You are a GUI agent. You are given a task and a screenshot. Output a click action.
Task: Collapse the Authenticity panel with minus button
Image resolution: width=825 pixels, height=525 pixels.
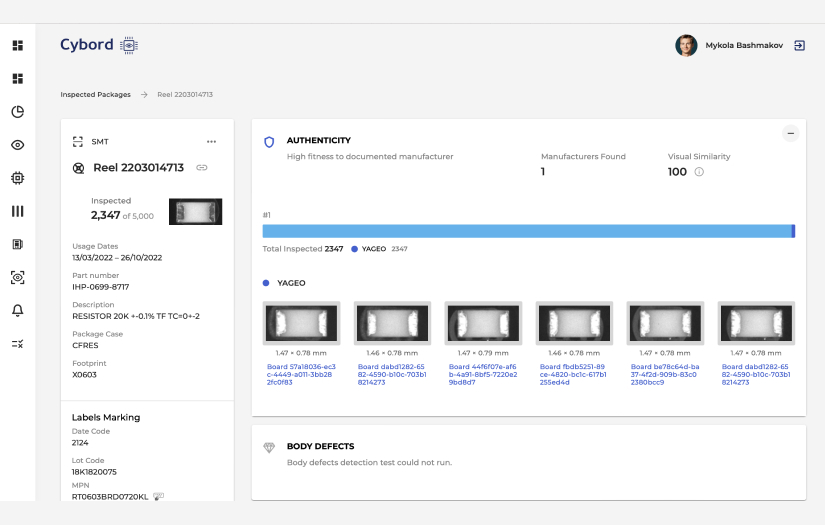click(790, 134)
